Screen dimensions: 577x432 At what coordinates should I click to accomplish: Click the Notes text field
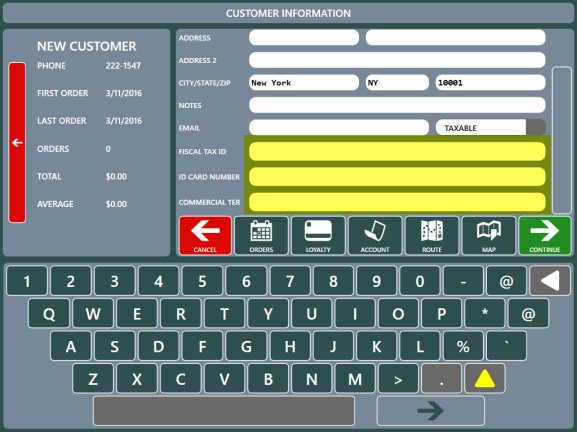pyautogui.click(x=397, y=105)
